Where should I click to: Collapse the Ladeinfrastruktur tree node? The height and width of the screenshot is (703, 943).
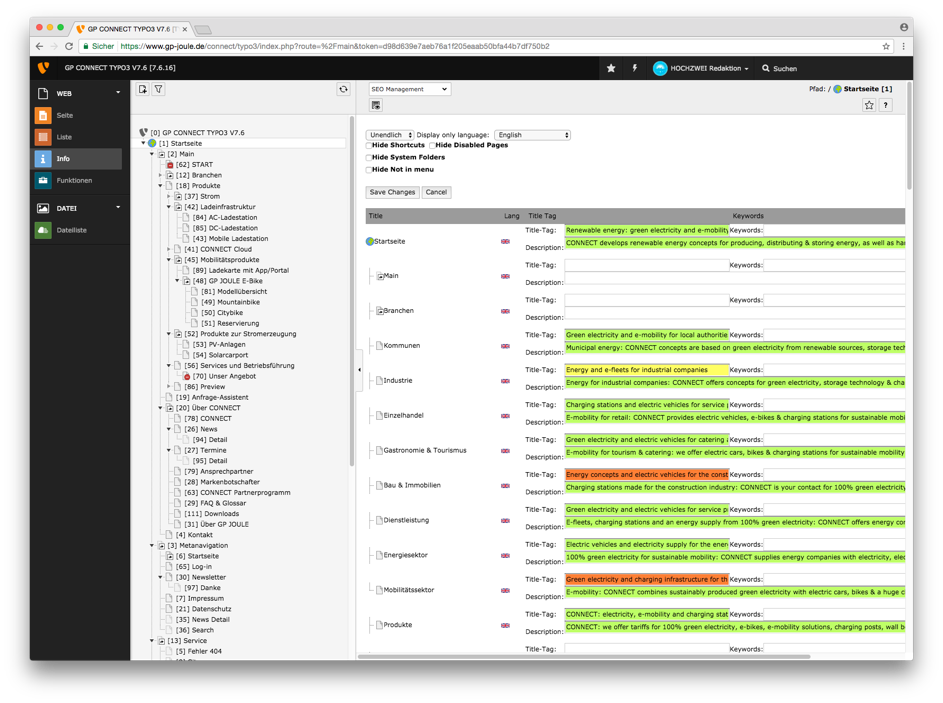pyautogui.click(x=169, y=207)
